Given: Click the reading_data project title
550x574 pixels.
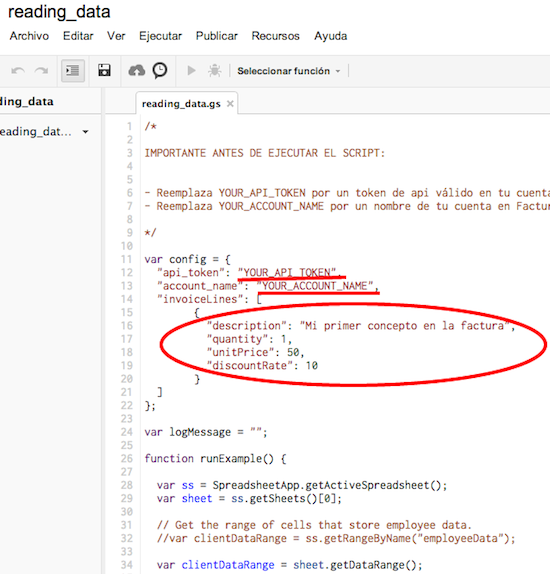Looking at the screenshot, I should [x=59, y=12].
